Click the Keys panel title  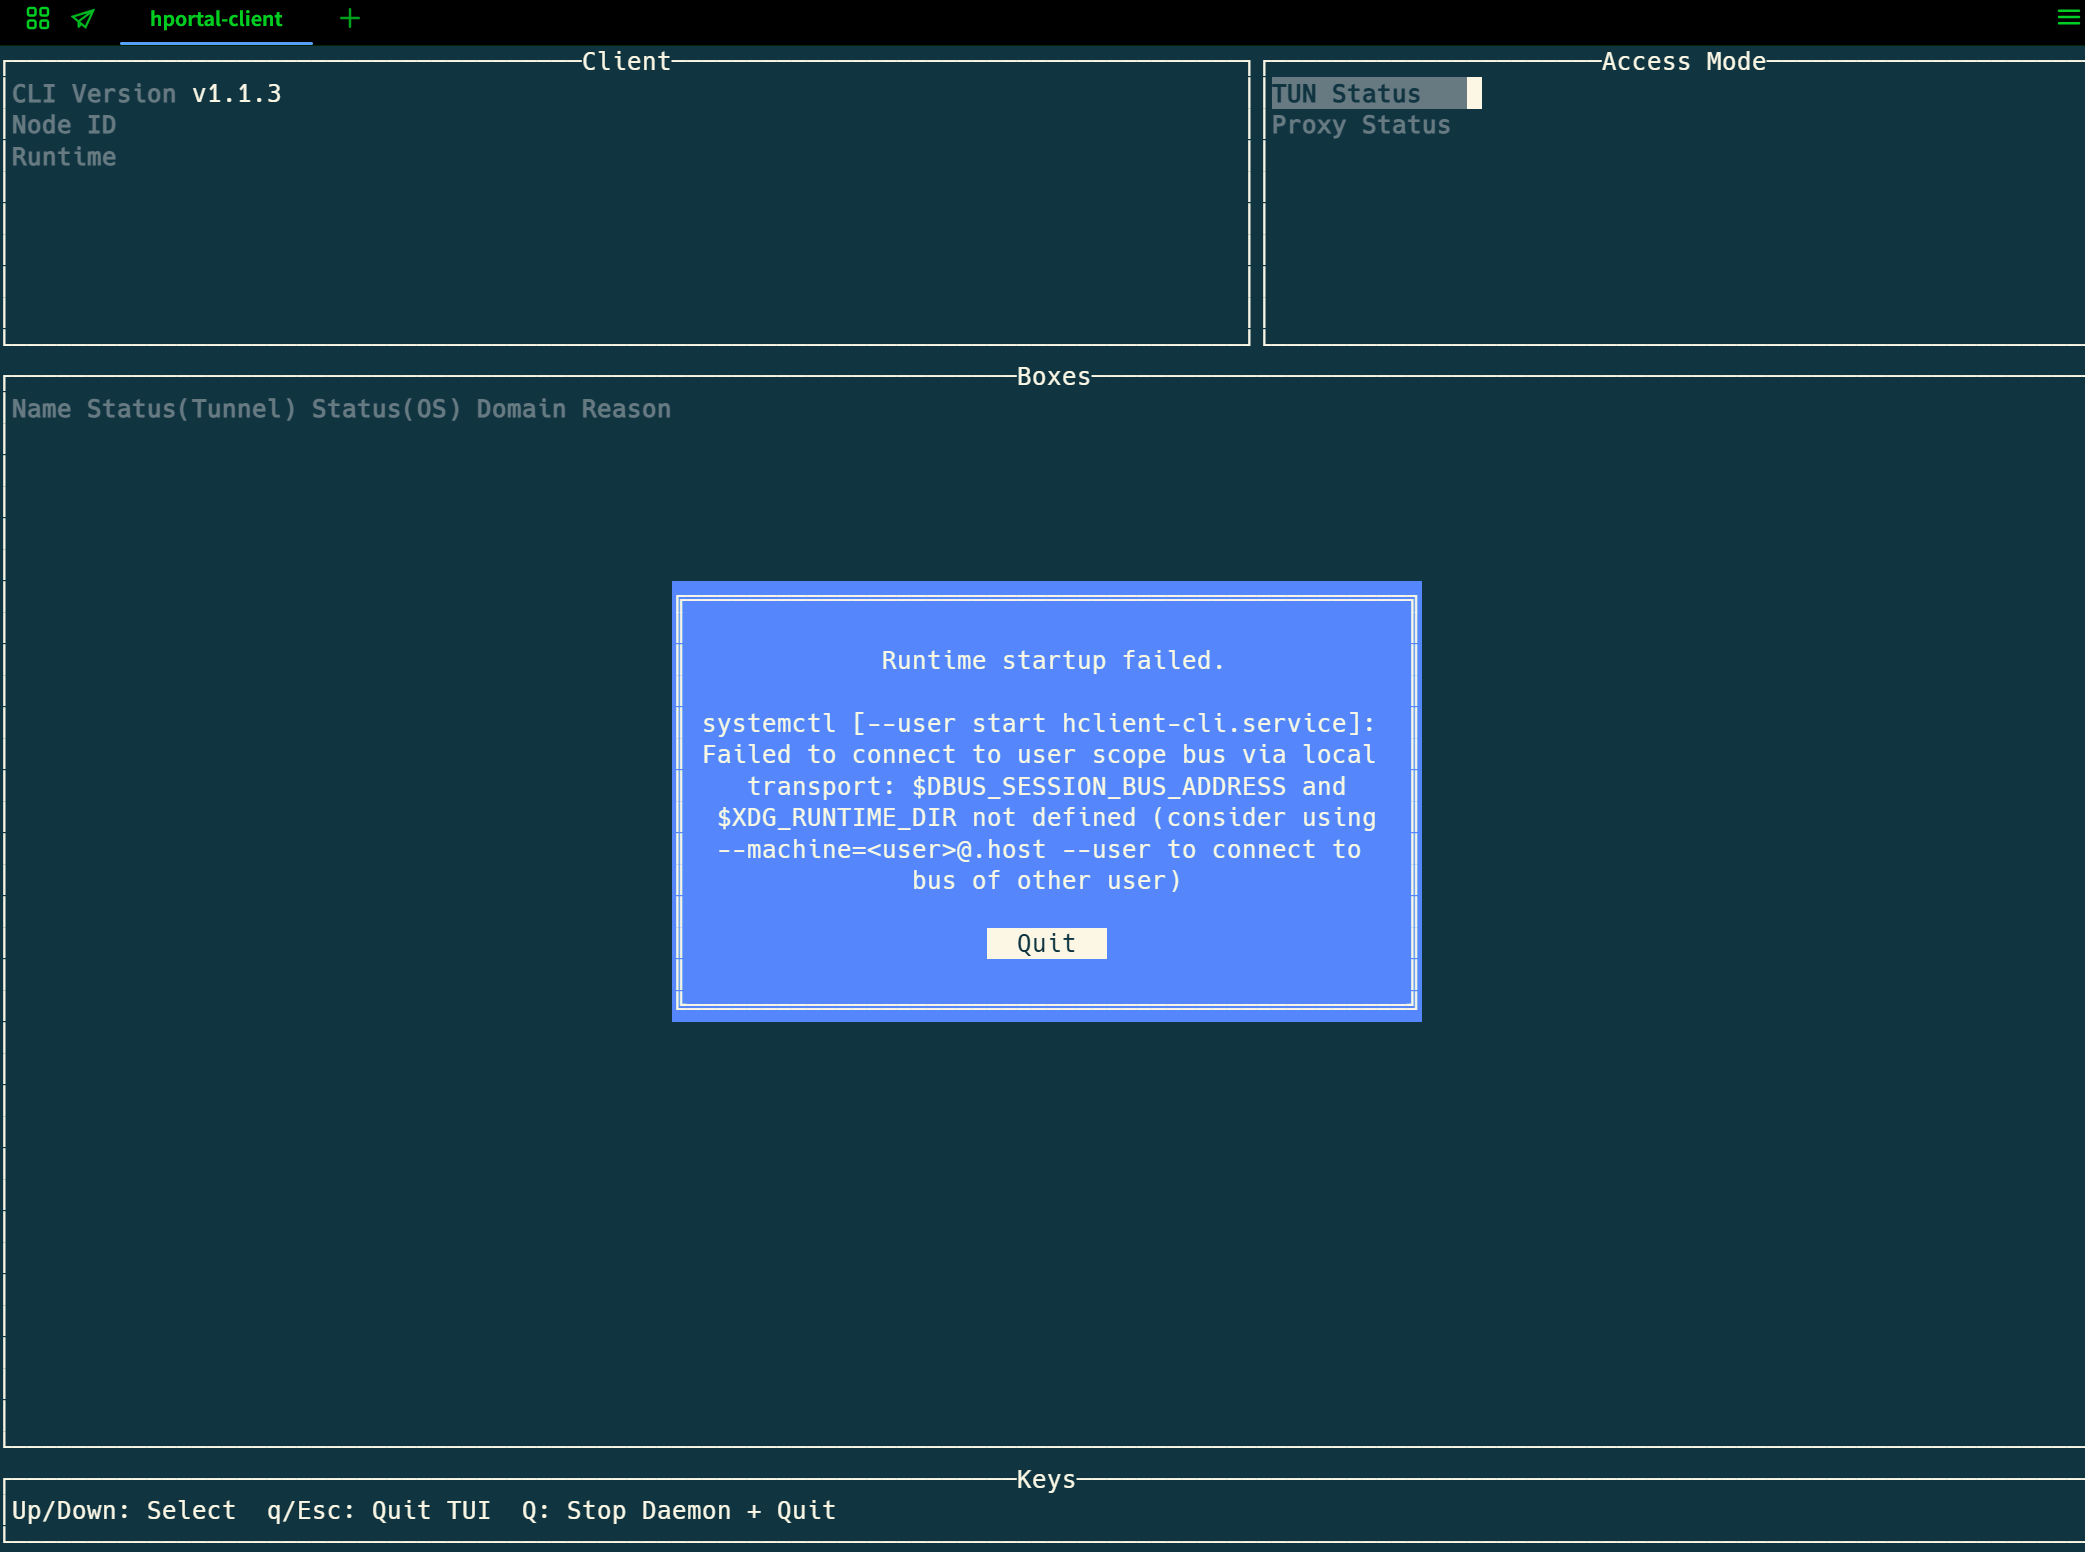[1046, 1479]
